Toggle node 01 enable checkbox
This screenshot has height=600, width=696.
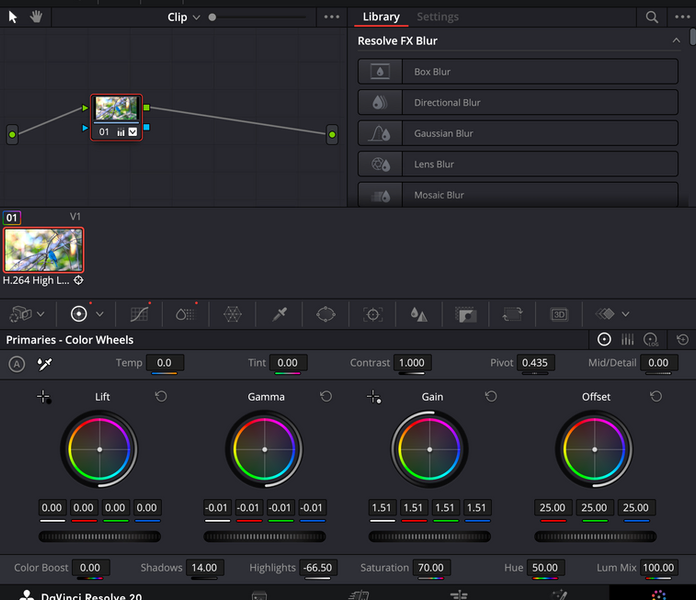(133, 132)
